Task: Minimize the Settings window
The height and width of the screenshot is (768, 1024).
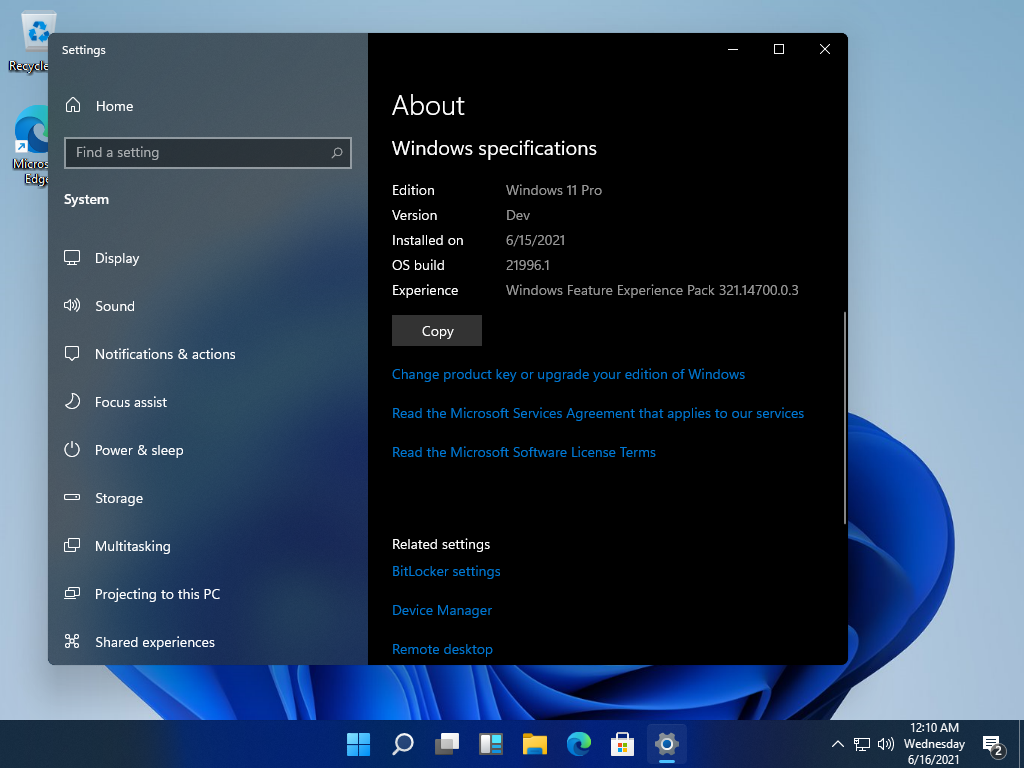Action: 733,50
